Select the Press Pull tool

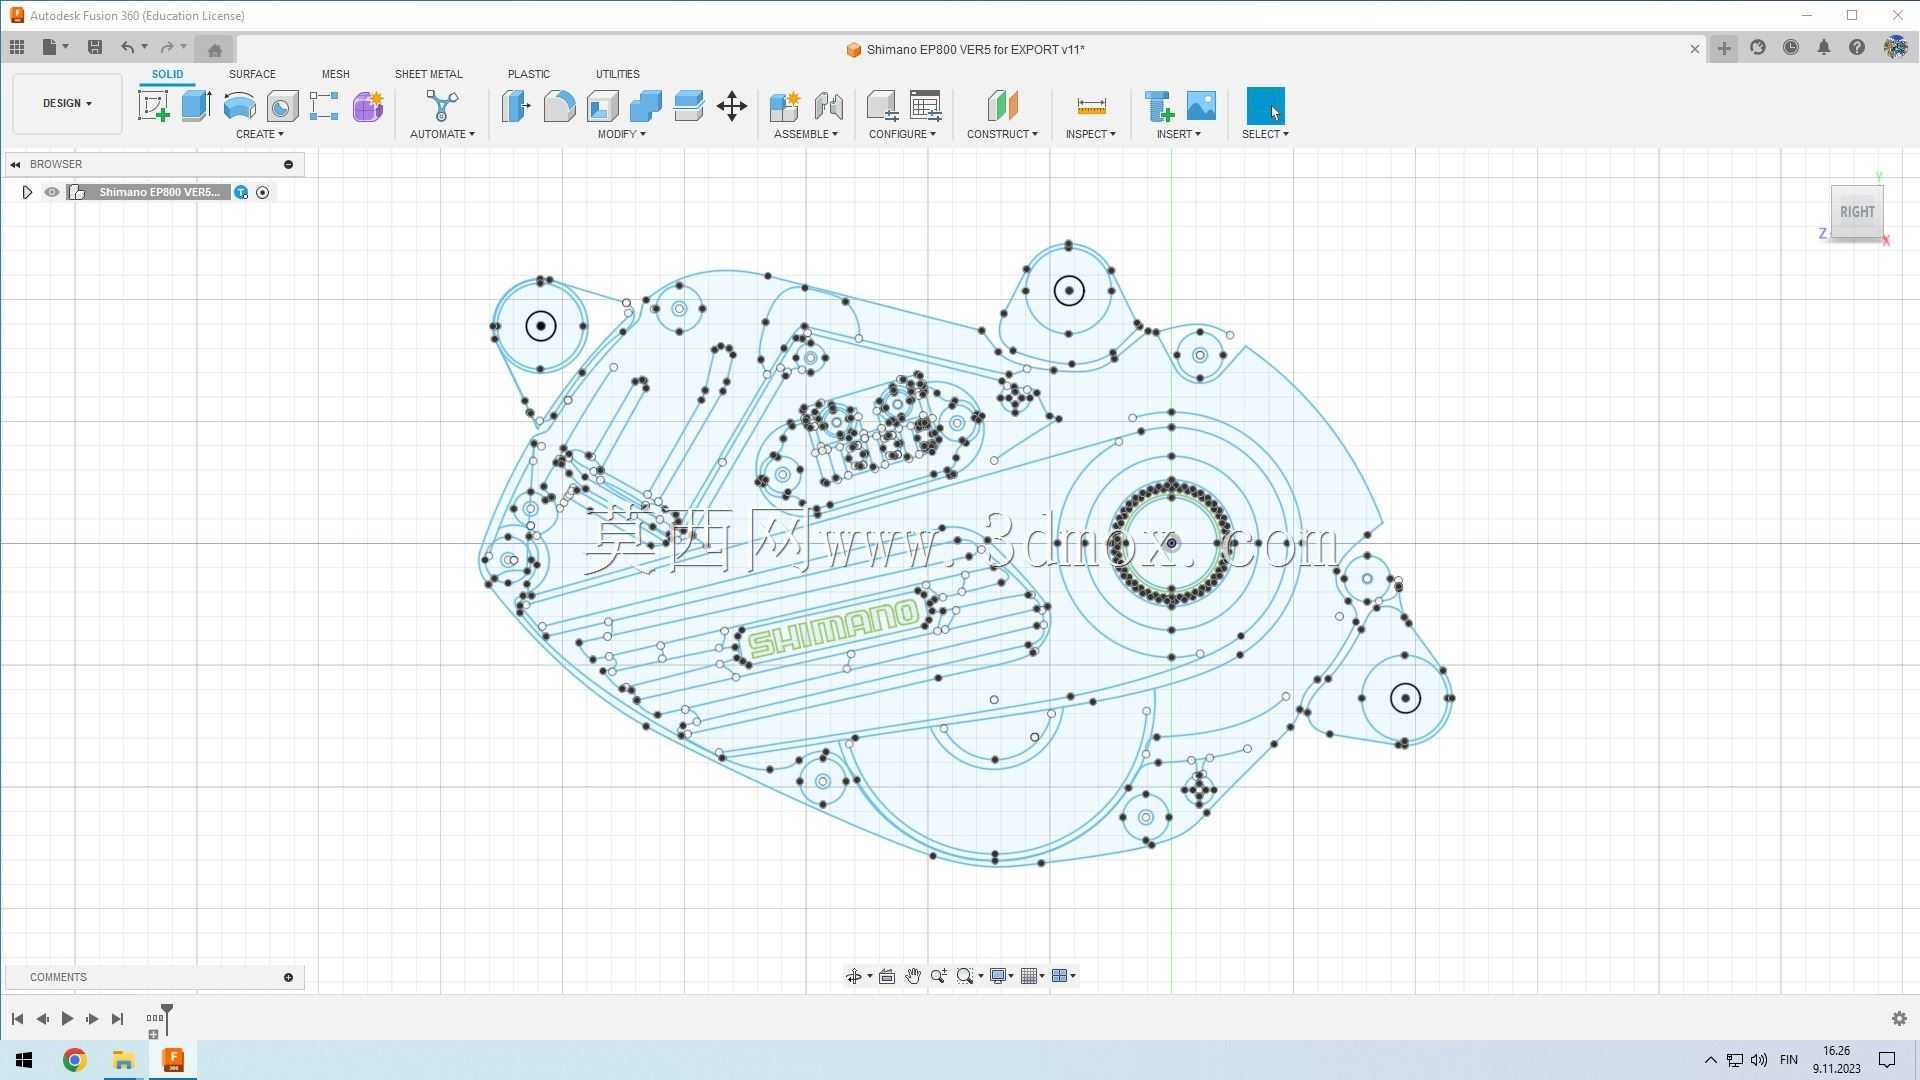[x=516, y=106]
